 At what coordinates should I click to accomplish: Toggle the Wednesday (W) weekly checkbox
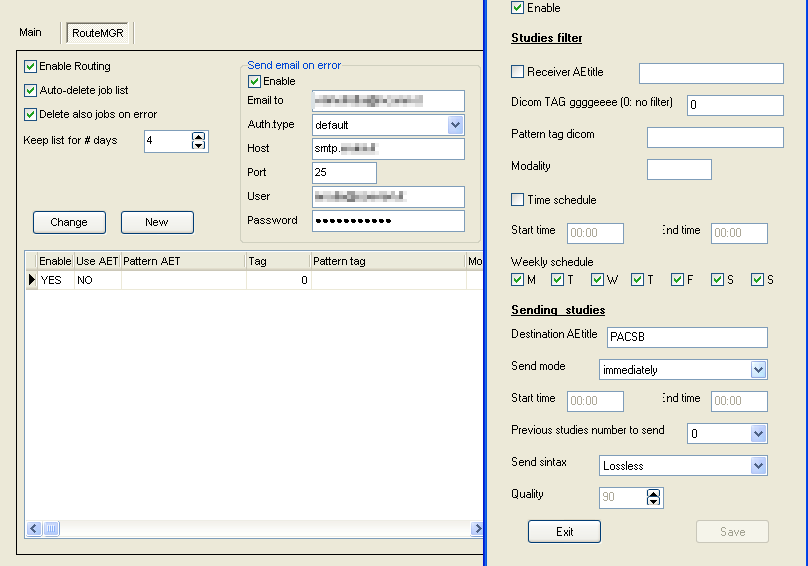(x=597, y=279)
